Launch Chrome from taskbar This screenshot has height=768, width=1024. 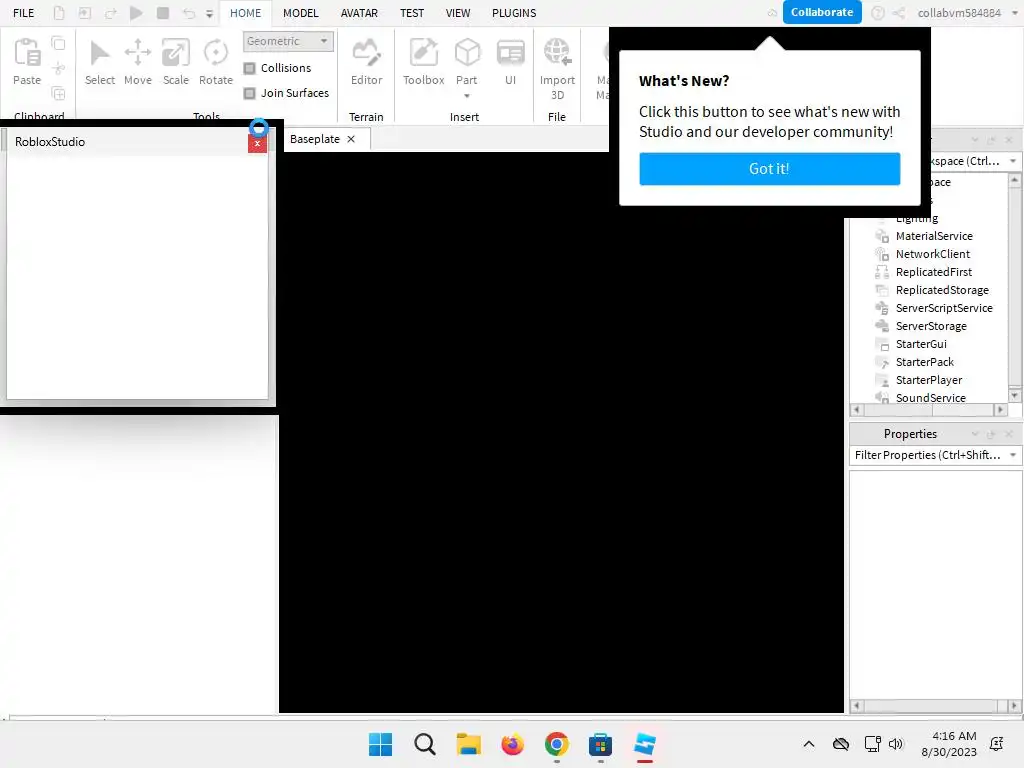[x=556, y=744]
